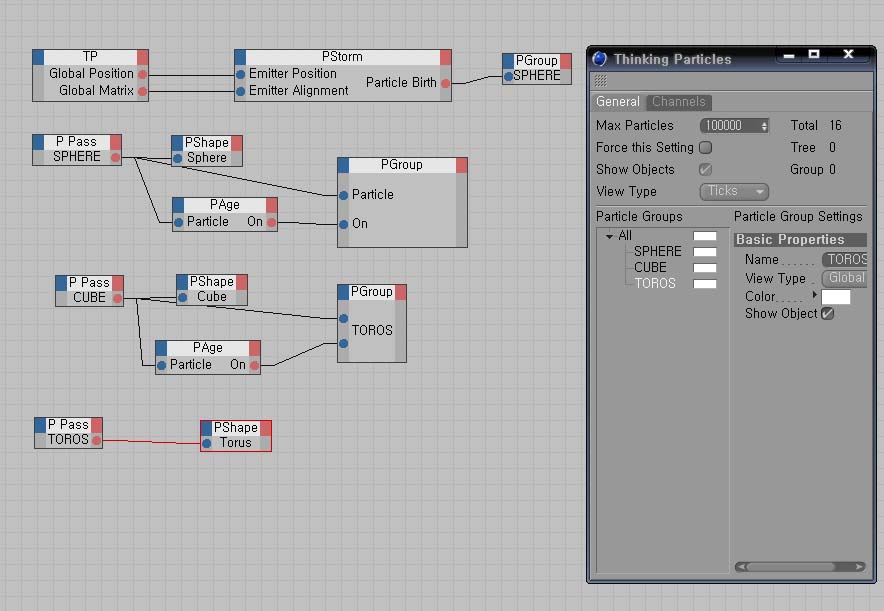Toggle Show Object in Basic Properties
884x611 pixels.
tap(827, 313)
